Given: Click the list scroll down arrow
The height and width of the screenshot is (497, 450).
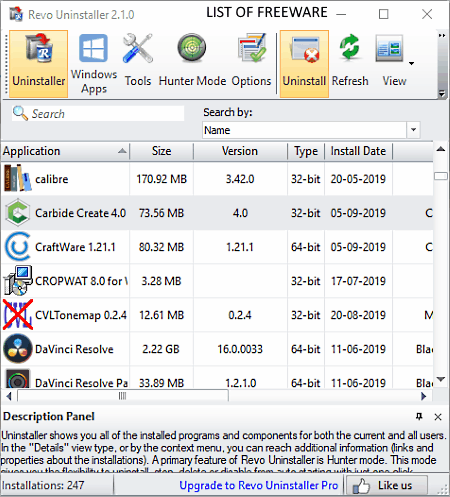Looking at the screenshot, I should [441, 379].
